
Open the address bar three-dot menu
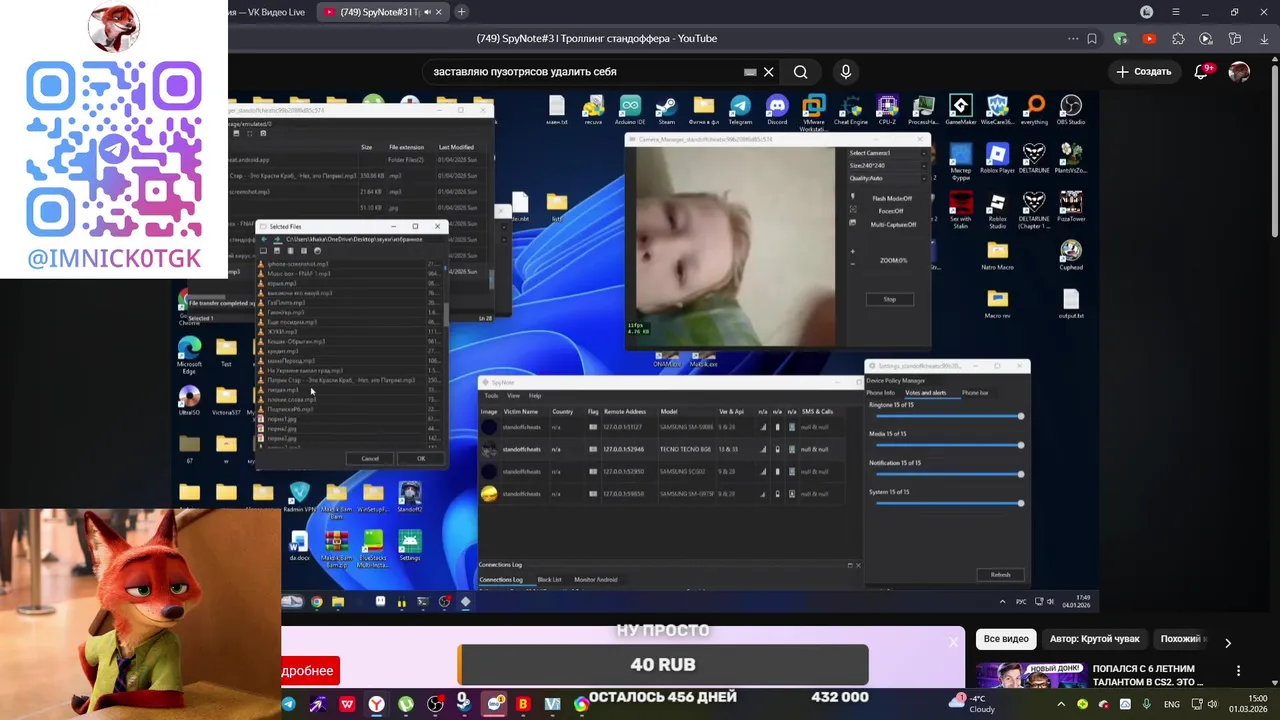tap(1073, 39)
